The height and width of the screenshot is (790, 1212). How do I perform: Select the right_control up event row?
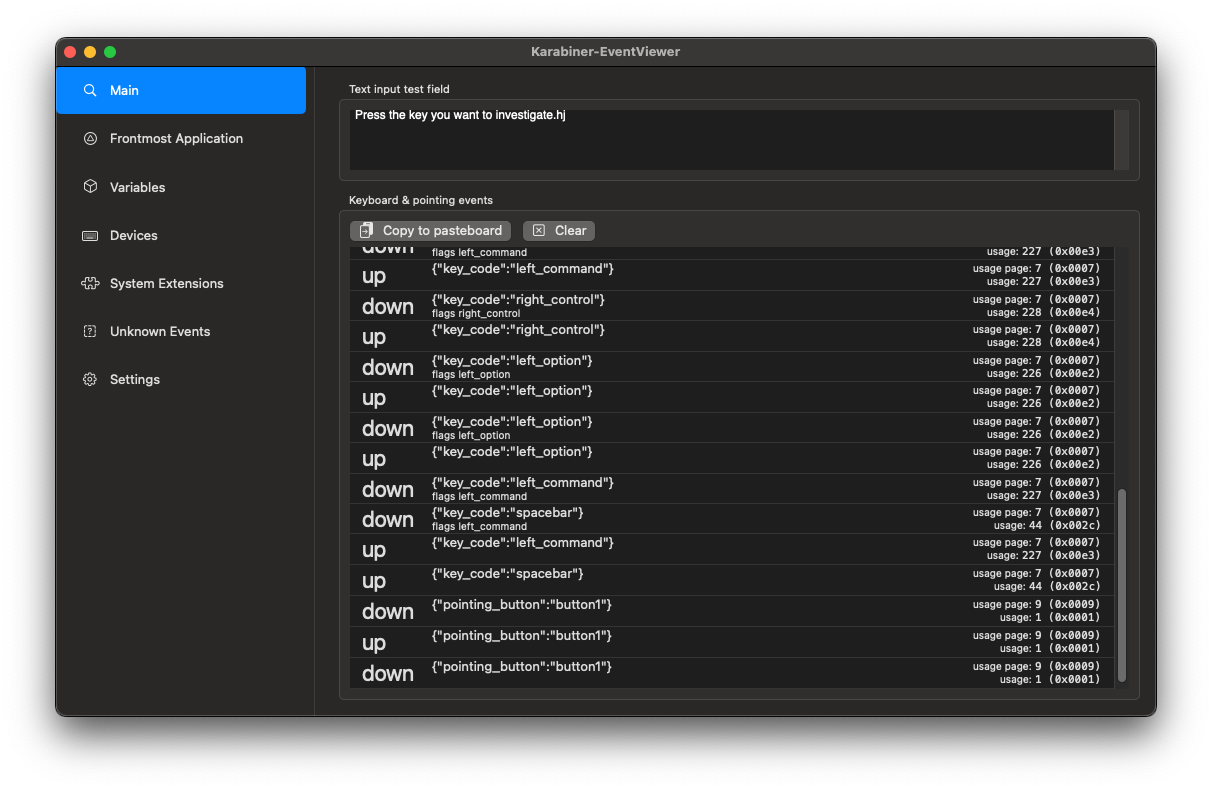731,336
